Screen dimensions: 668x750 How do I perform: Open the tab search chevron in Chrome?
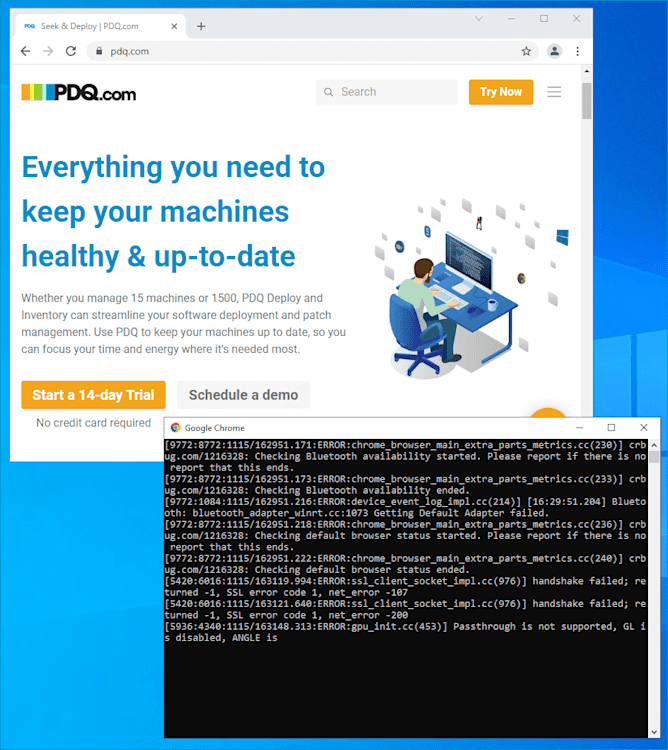point(479,19)
